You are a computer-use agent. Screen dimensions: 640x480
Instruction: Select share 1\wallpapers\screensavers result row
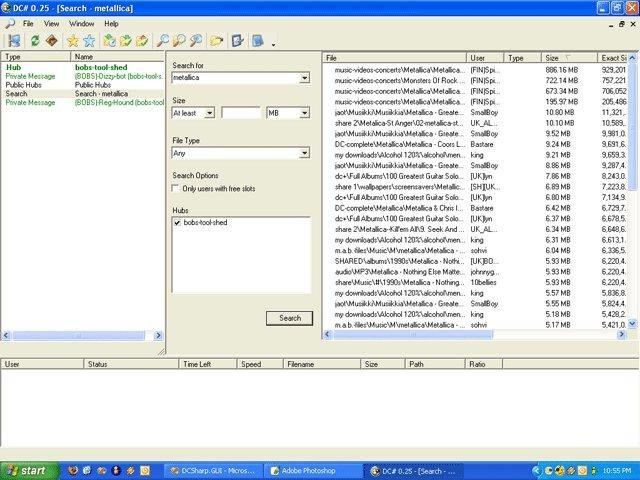(x=476, y=187)
